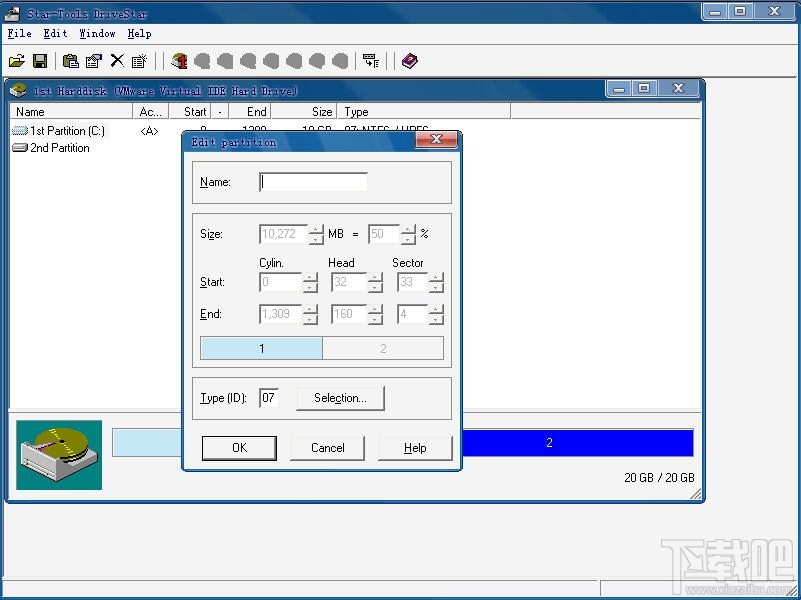The height and width of the screenshot is (600, 801).
Task: Increase the Size MB spinner
Action: [x=316, y=229]
